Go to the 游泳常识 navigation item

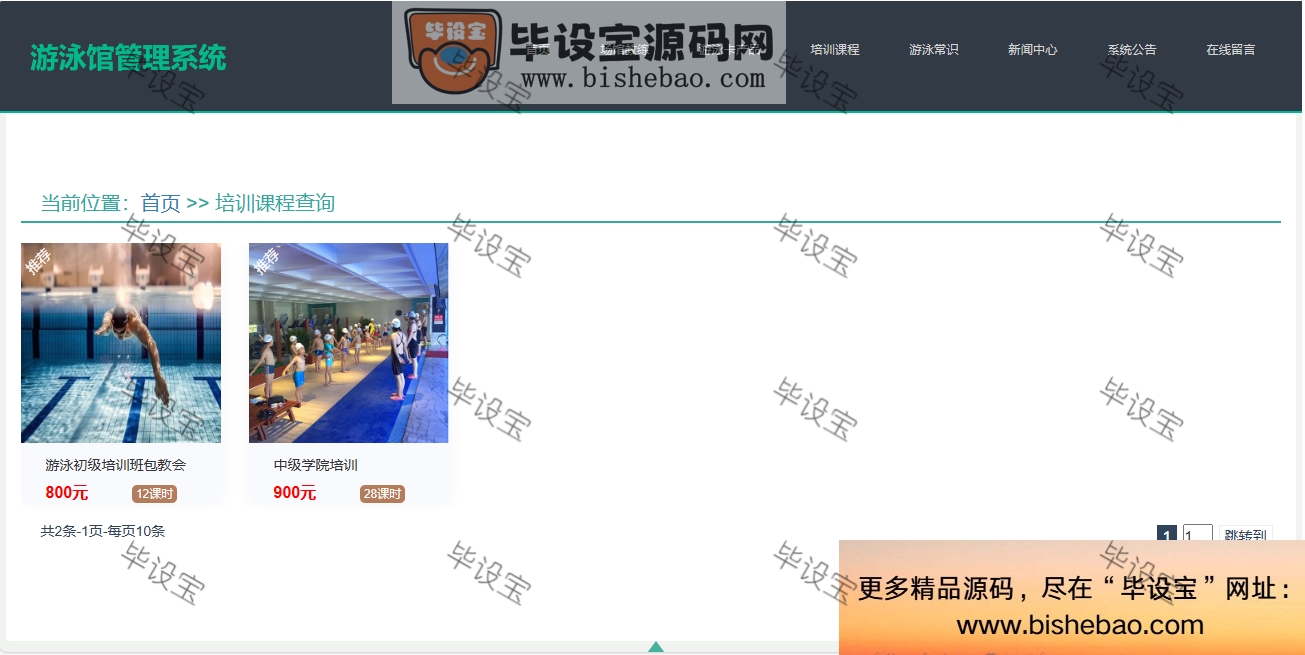[933, 49]
